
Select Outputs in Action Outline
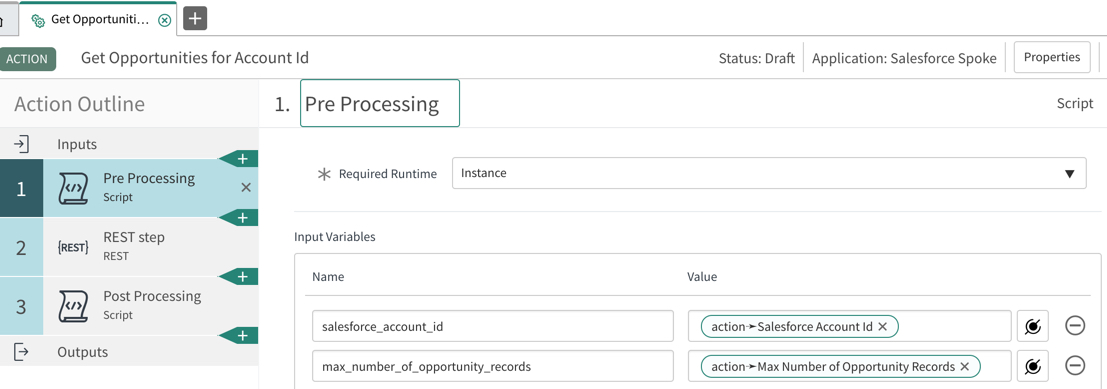(129, 352)
